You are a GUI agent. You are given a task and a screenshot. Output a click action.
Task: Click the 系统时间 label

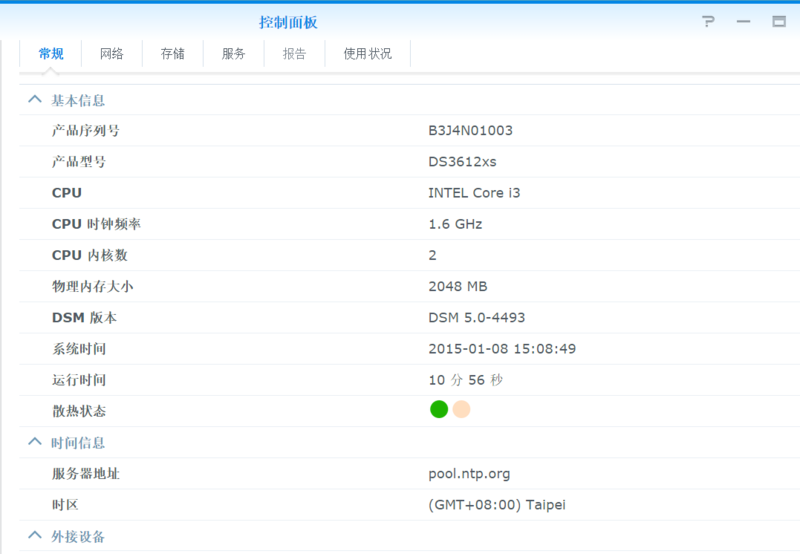click(79, 348)
